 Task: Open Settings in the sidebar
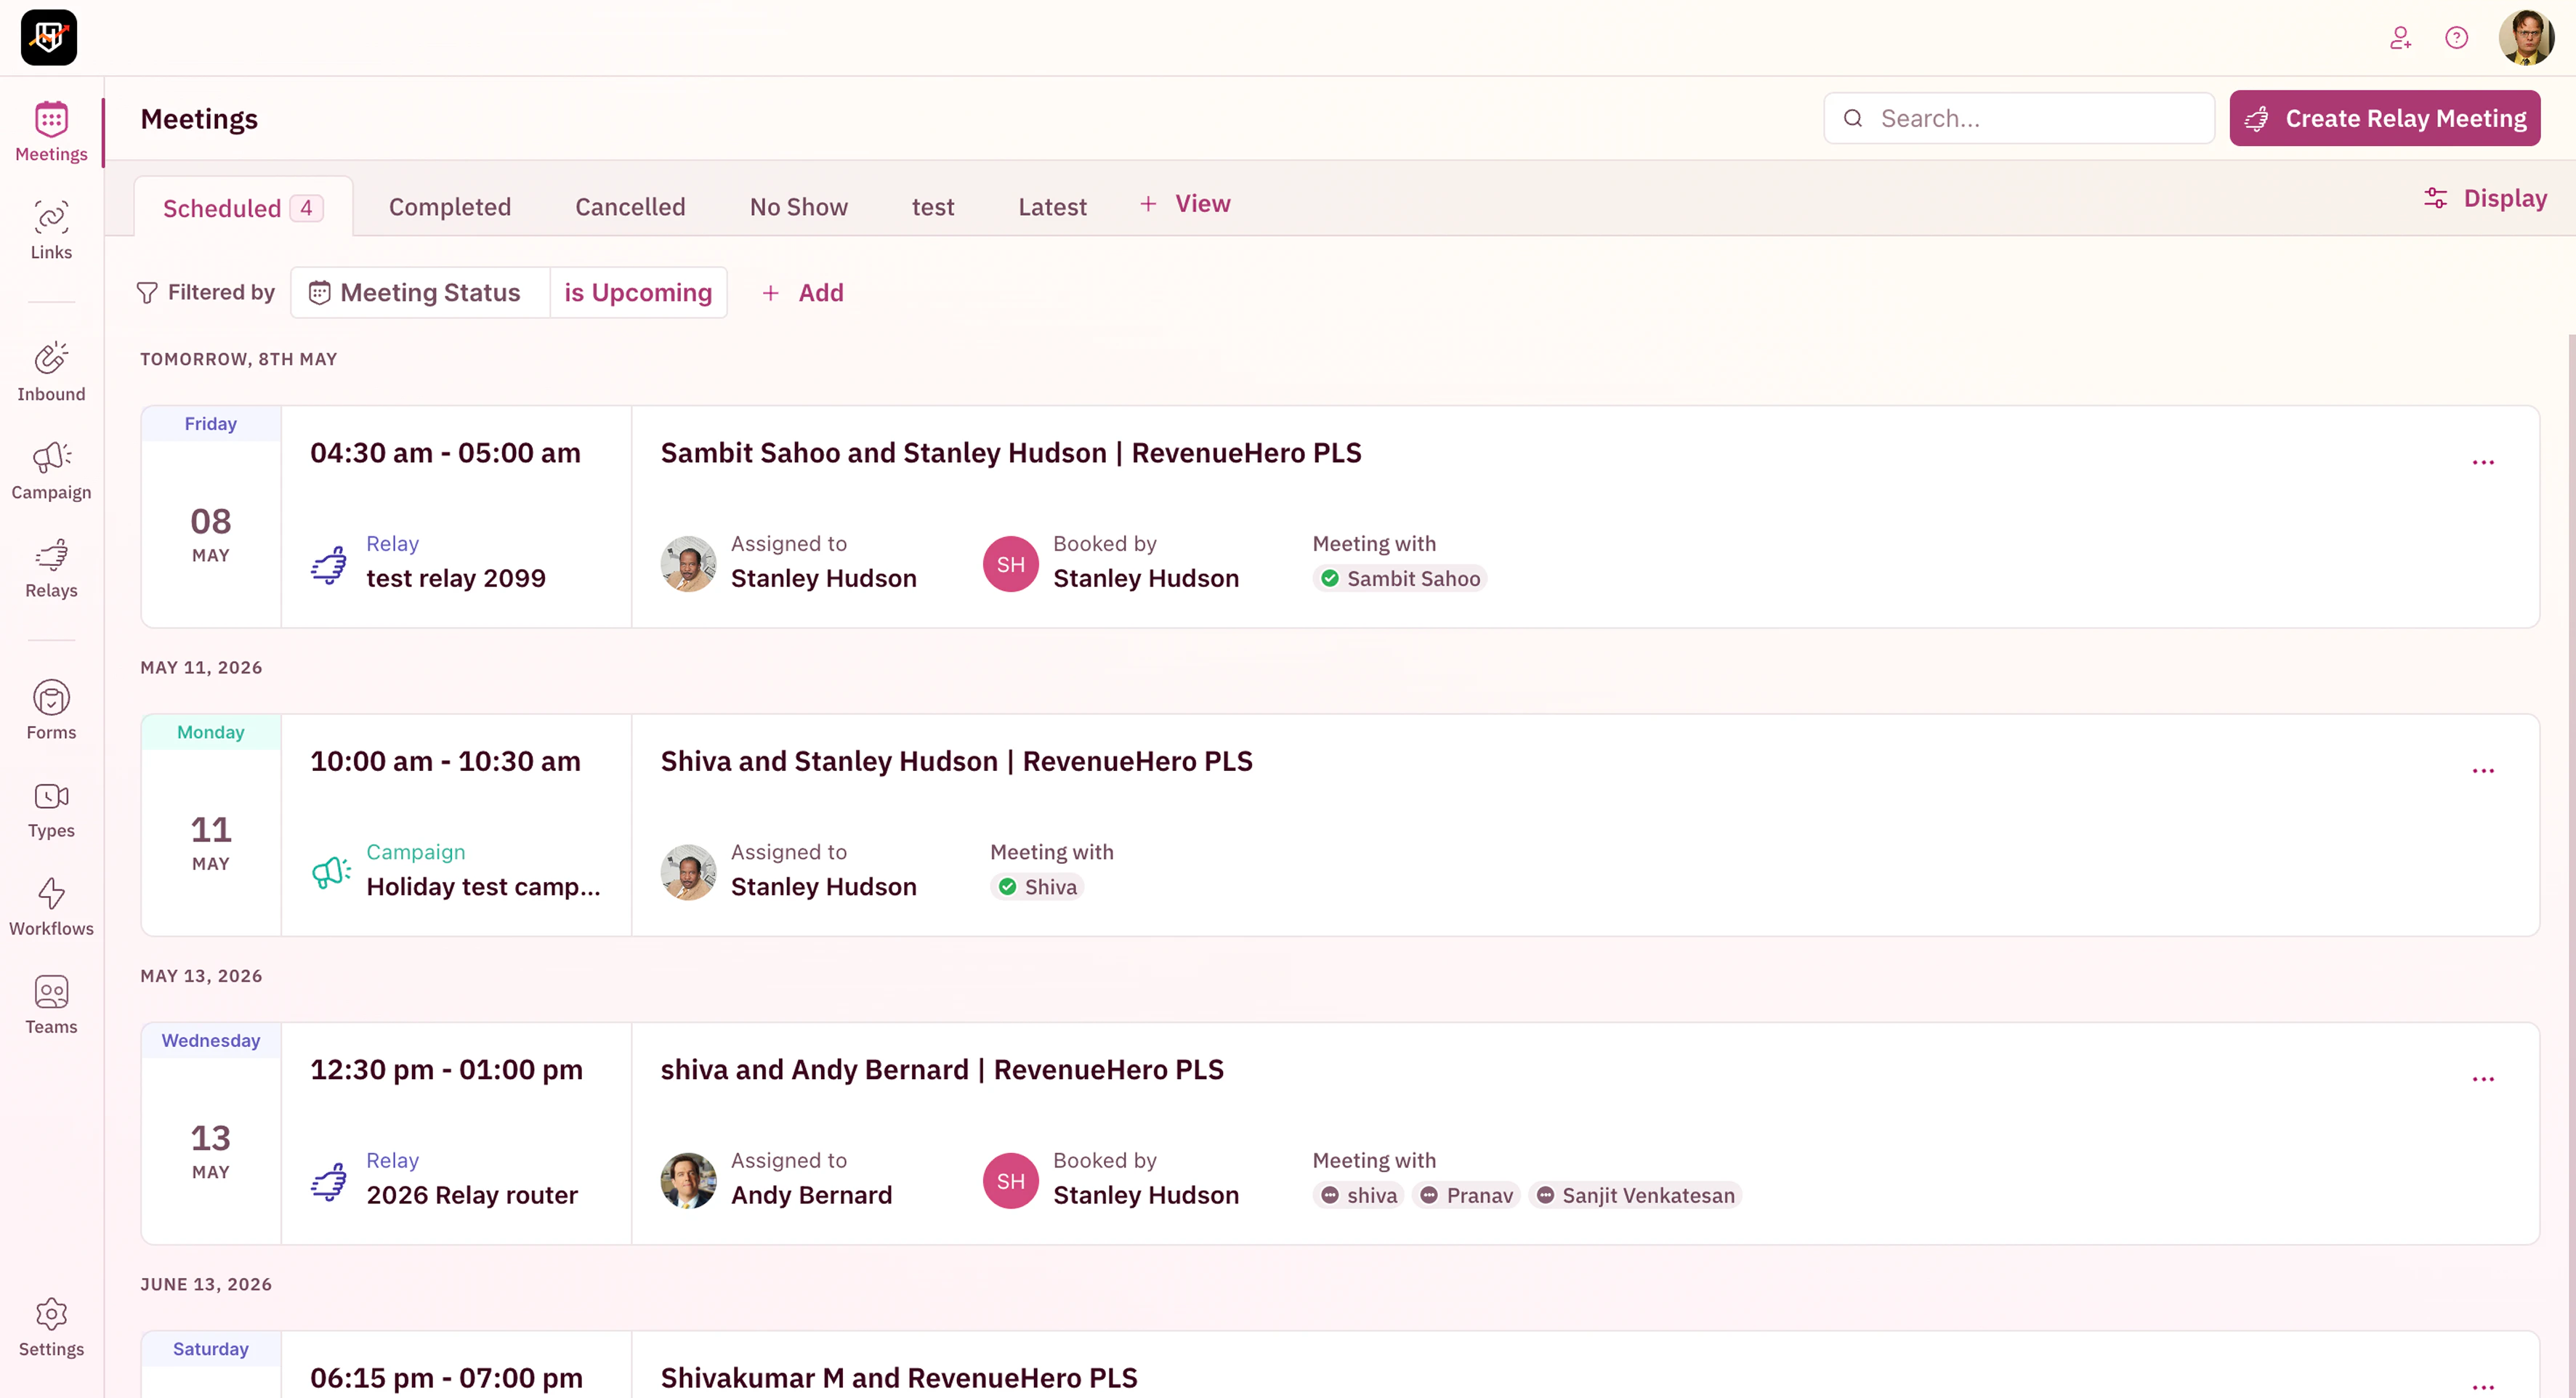pos(51,1327)
